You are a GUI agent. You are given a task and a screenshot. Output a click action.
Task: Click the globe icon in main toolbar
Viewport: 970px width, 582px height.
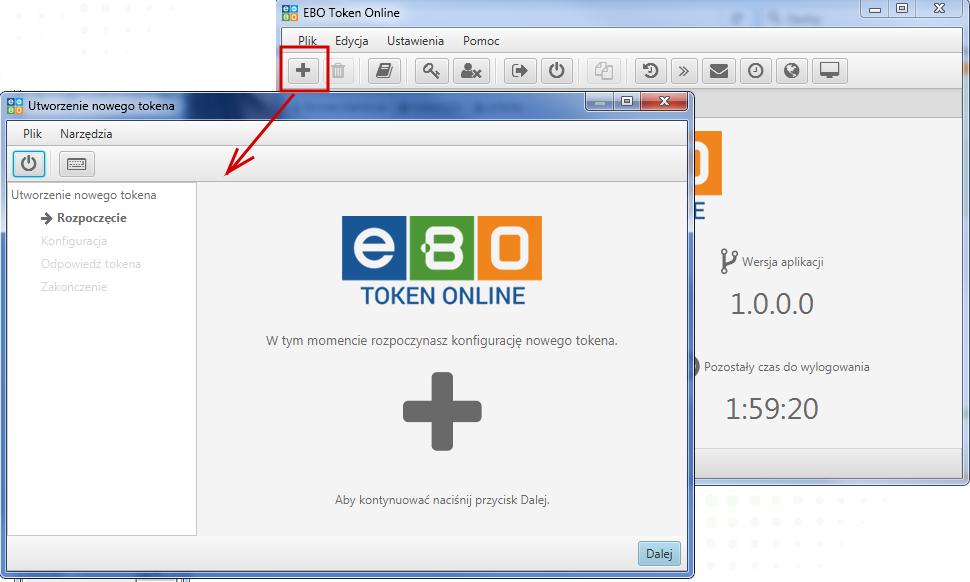pos(792,71)
